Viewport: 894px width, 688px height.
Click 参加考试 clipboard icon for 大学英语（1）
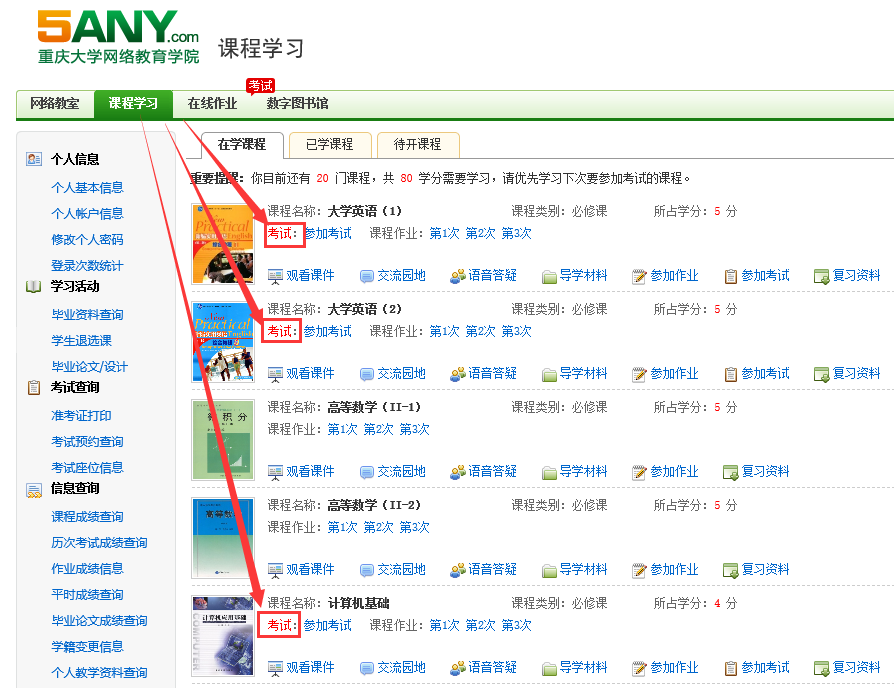tap(731, 276)
